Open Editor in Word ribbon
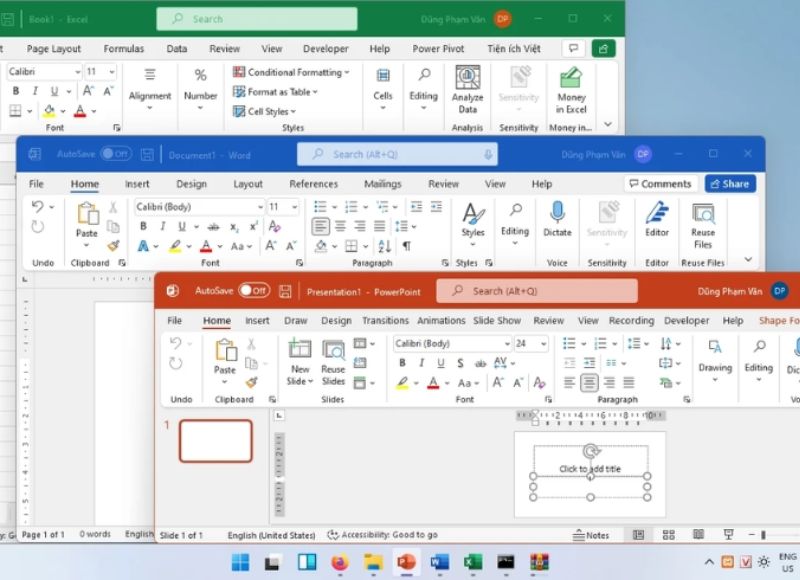This screenshot has width=800, height=580. click(x=657, y=213)
